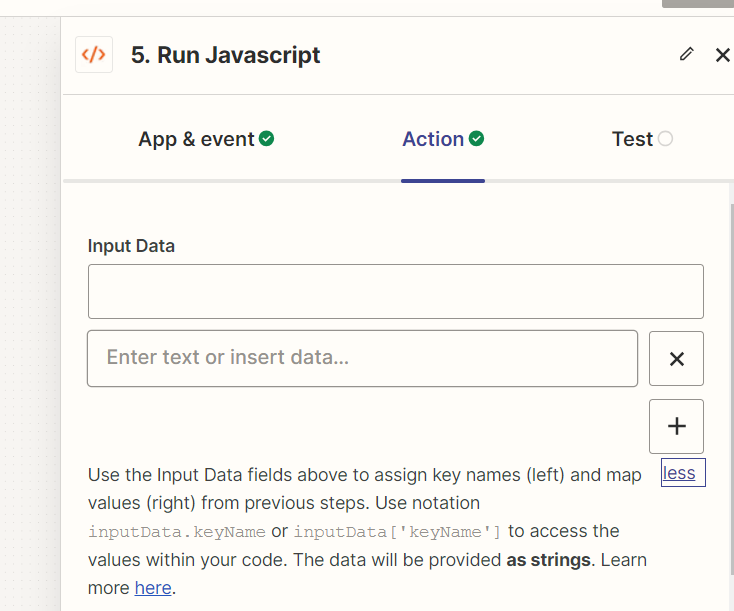Viewport: 734px width, 611px height.
Task: Click the Input Data key name field
Action: [x=396, y=291]
